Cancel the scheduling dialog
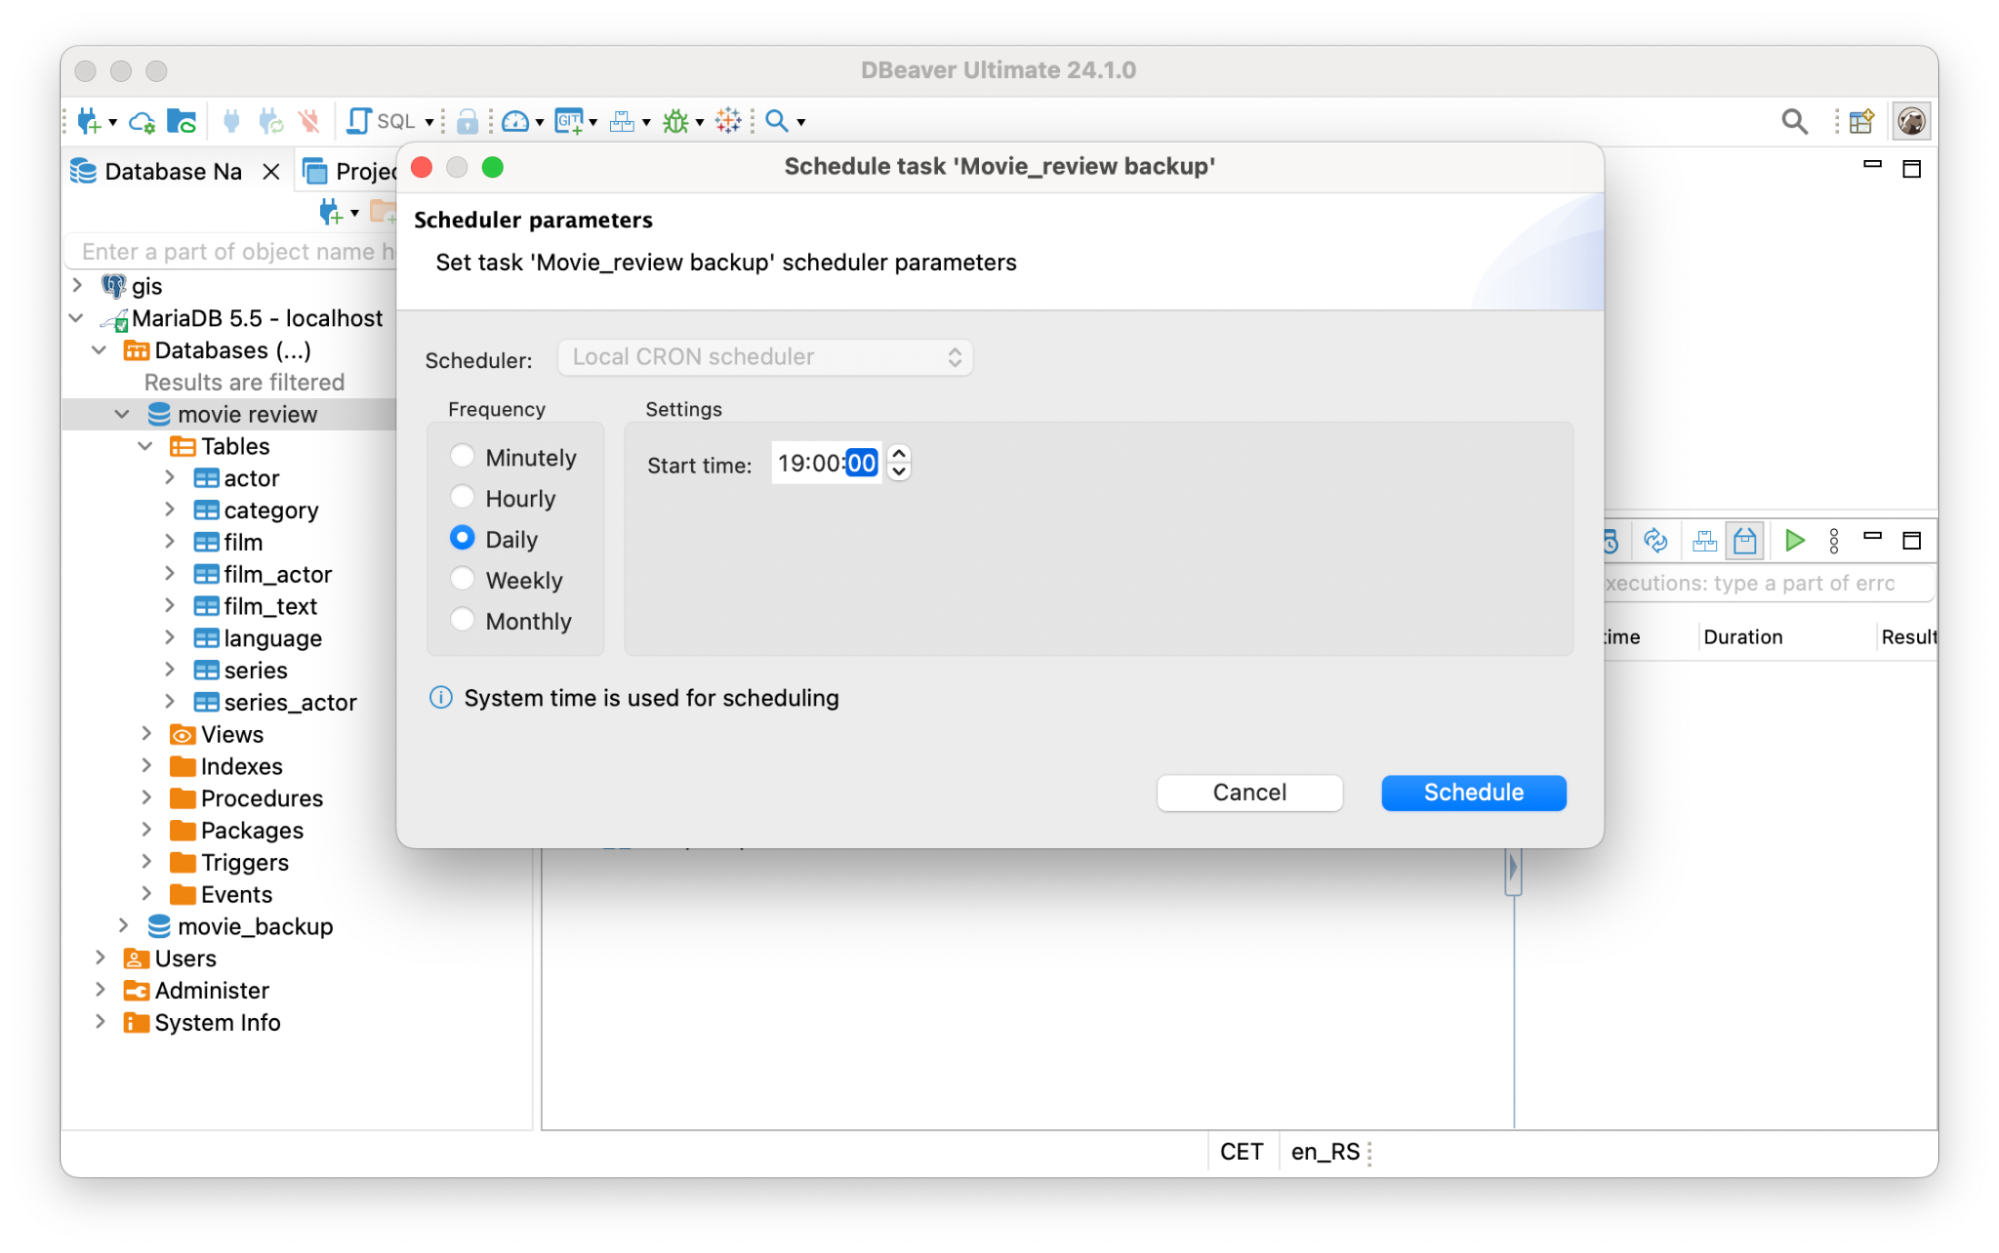This screenshot has width=1999, height=1253. tap(1249, 792)
